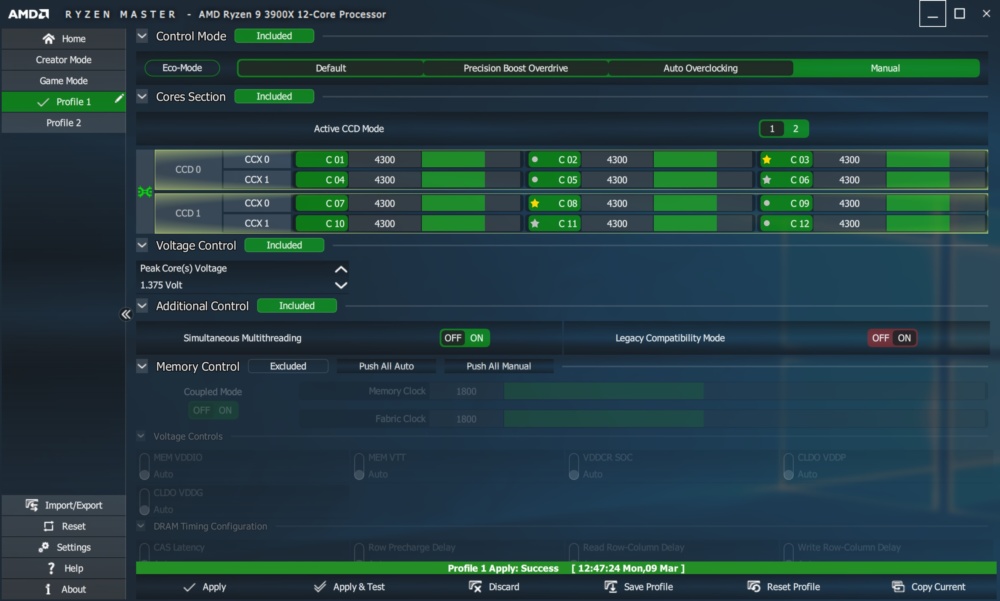Toggle Simultaneous Multithreading OFF/ON switch
The height and width of the screenshot is (601, 1000).
pos(465,338)
